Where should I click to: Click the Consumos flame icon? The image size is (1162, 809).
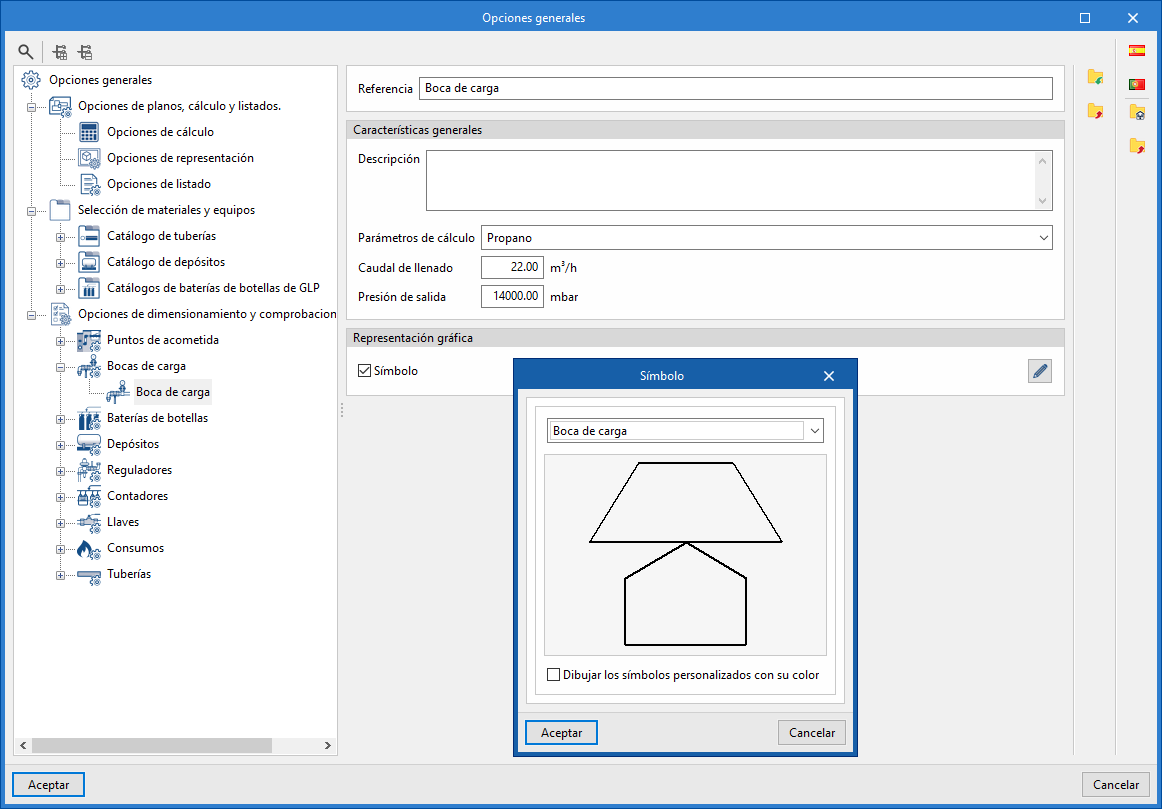89,548
